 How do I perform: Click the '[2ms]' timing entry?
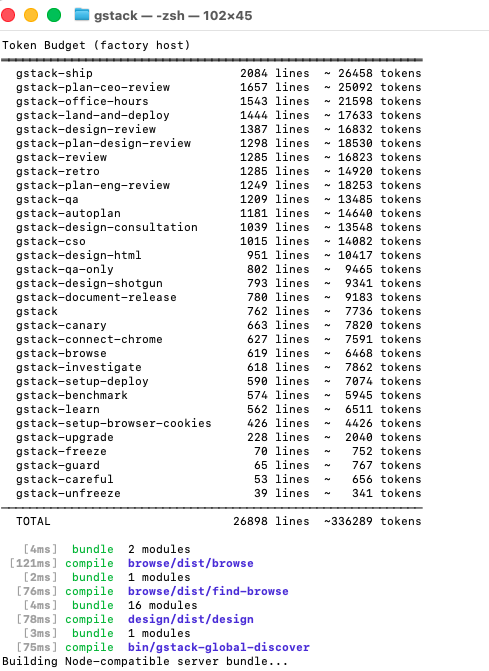click(x=40, y=578)
